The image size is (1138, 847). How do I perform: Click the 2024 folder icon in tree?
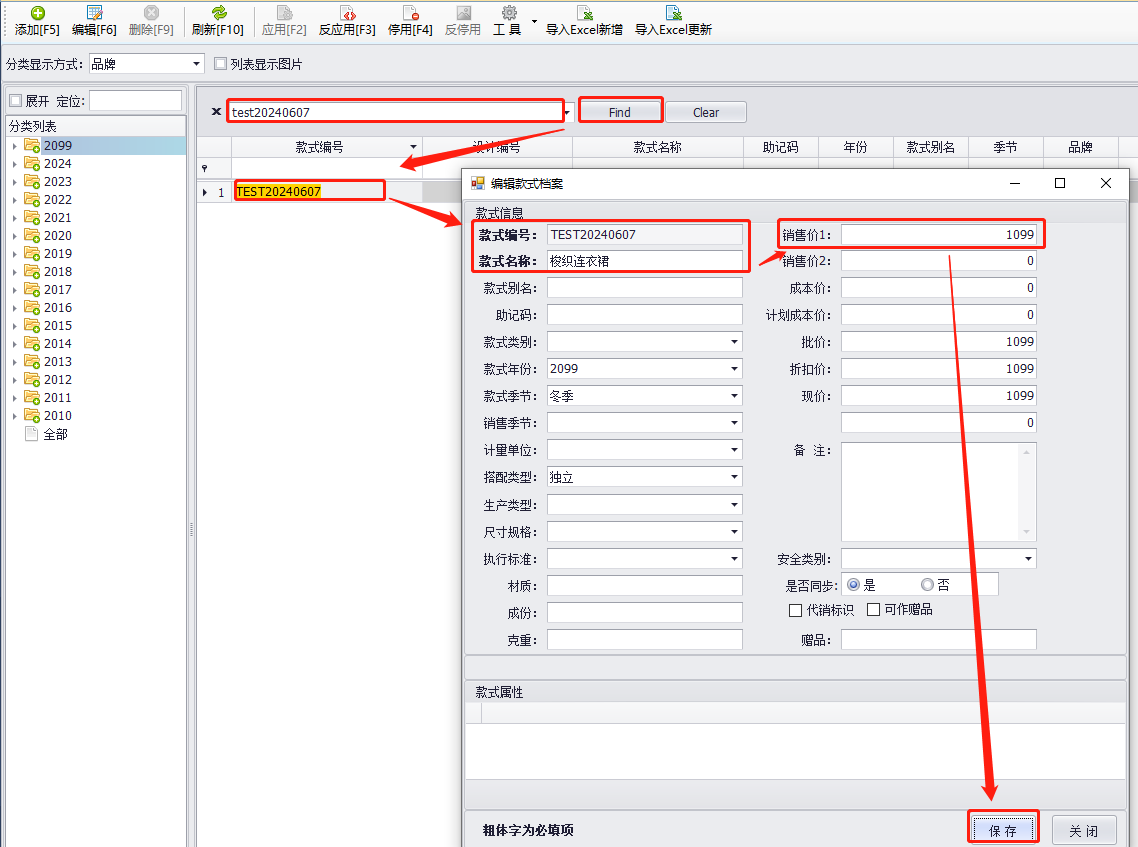pos(32,163)
